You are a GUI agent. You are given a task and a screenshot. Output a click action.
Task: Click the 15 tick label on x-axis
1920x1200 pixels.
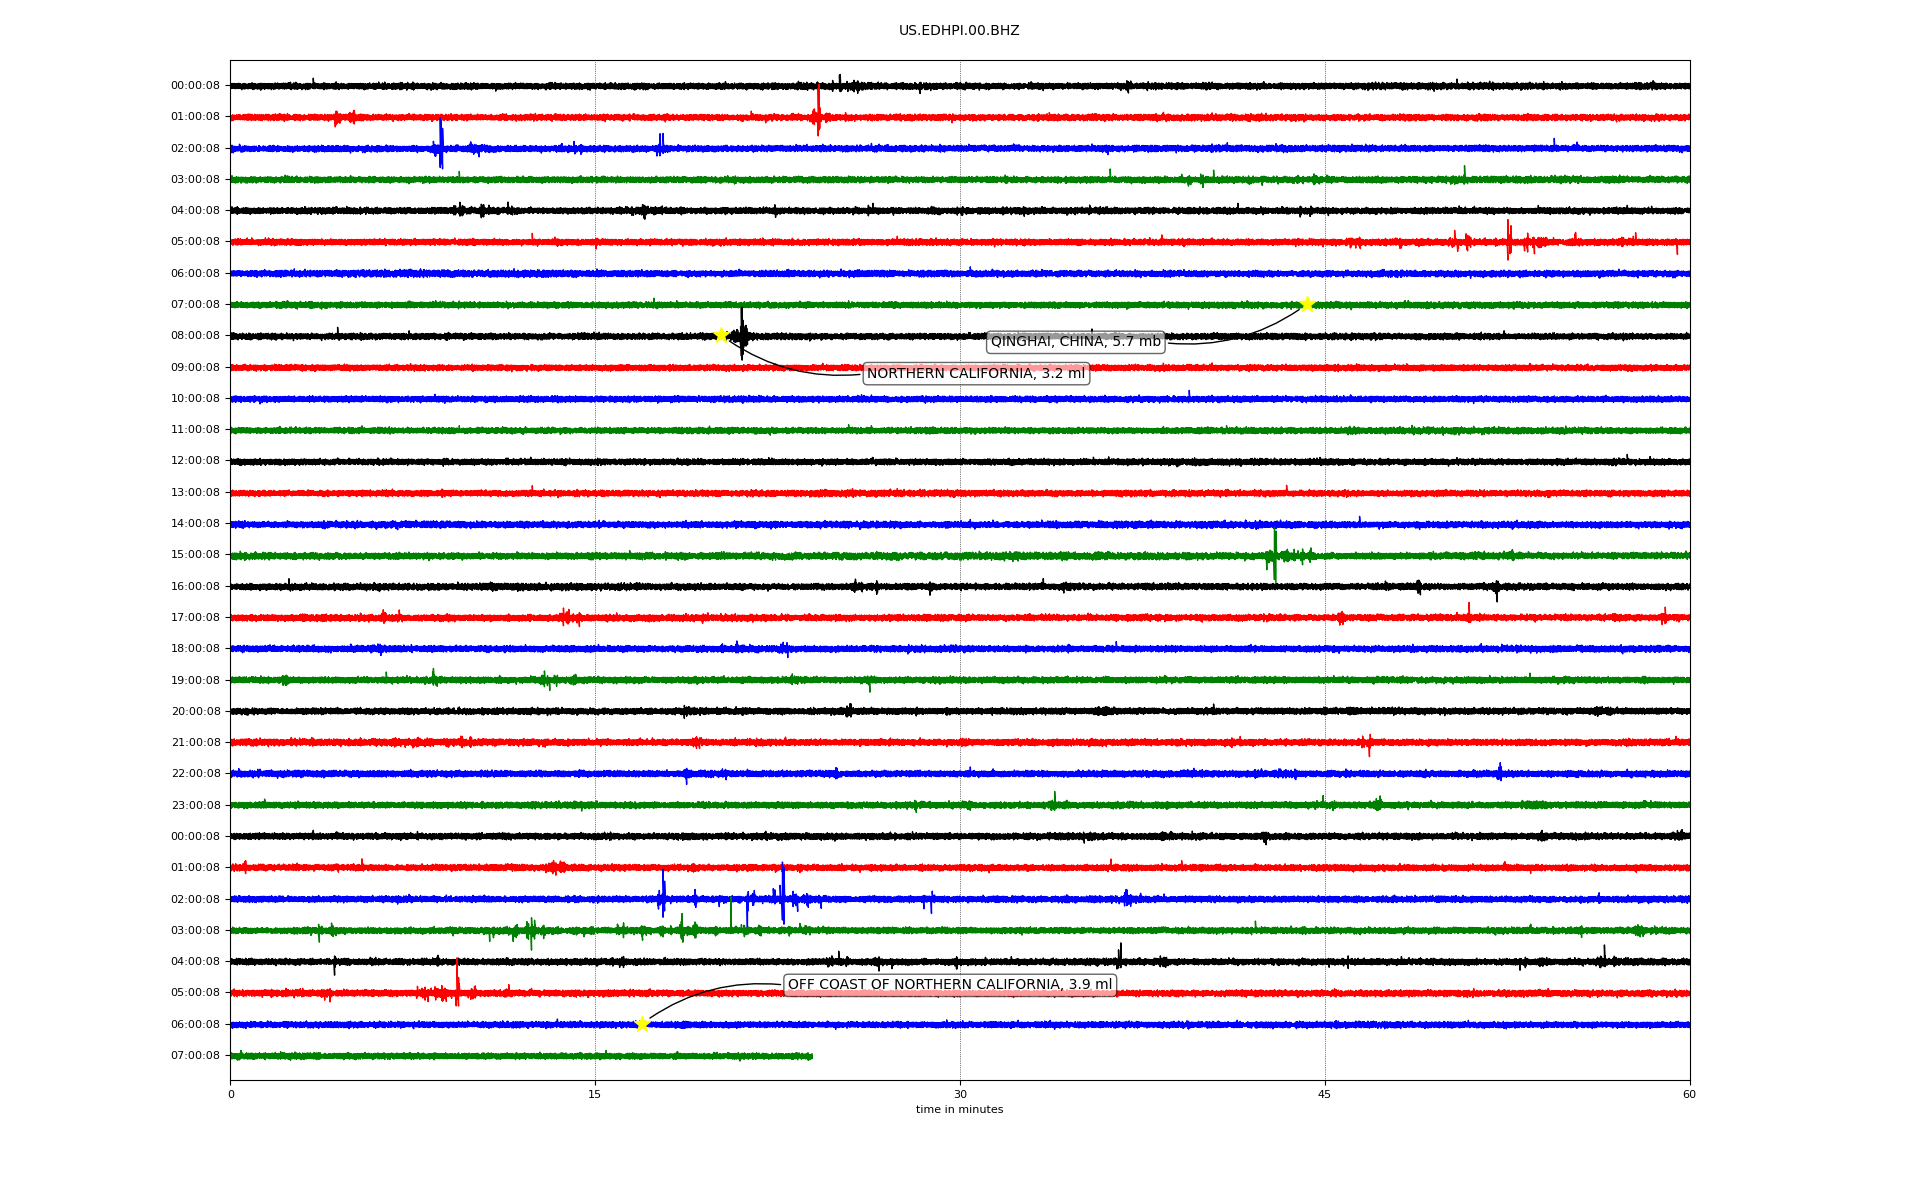[595, 1094]
